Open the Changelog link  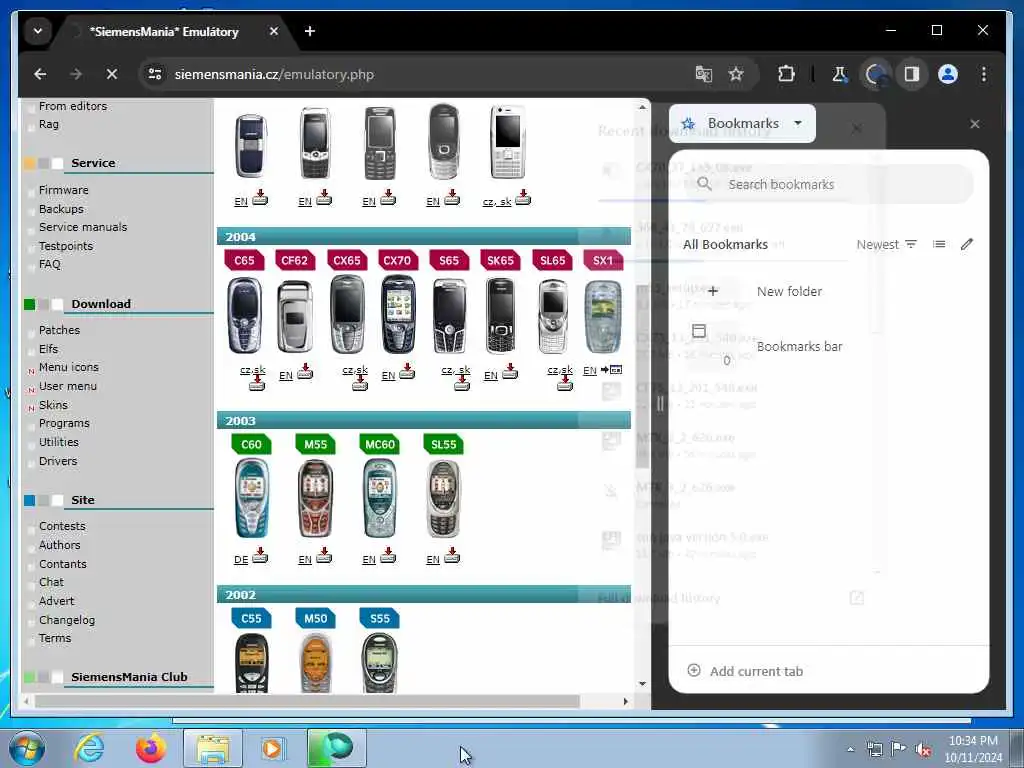tap(67, 620)
